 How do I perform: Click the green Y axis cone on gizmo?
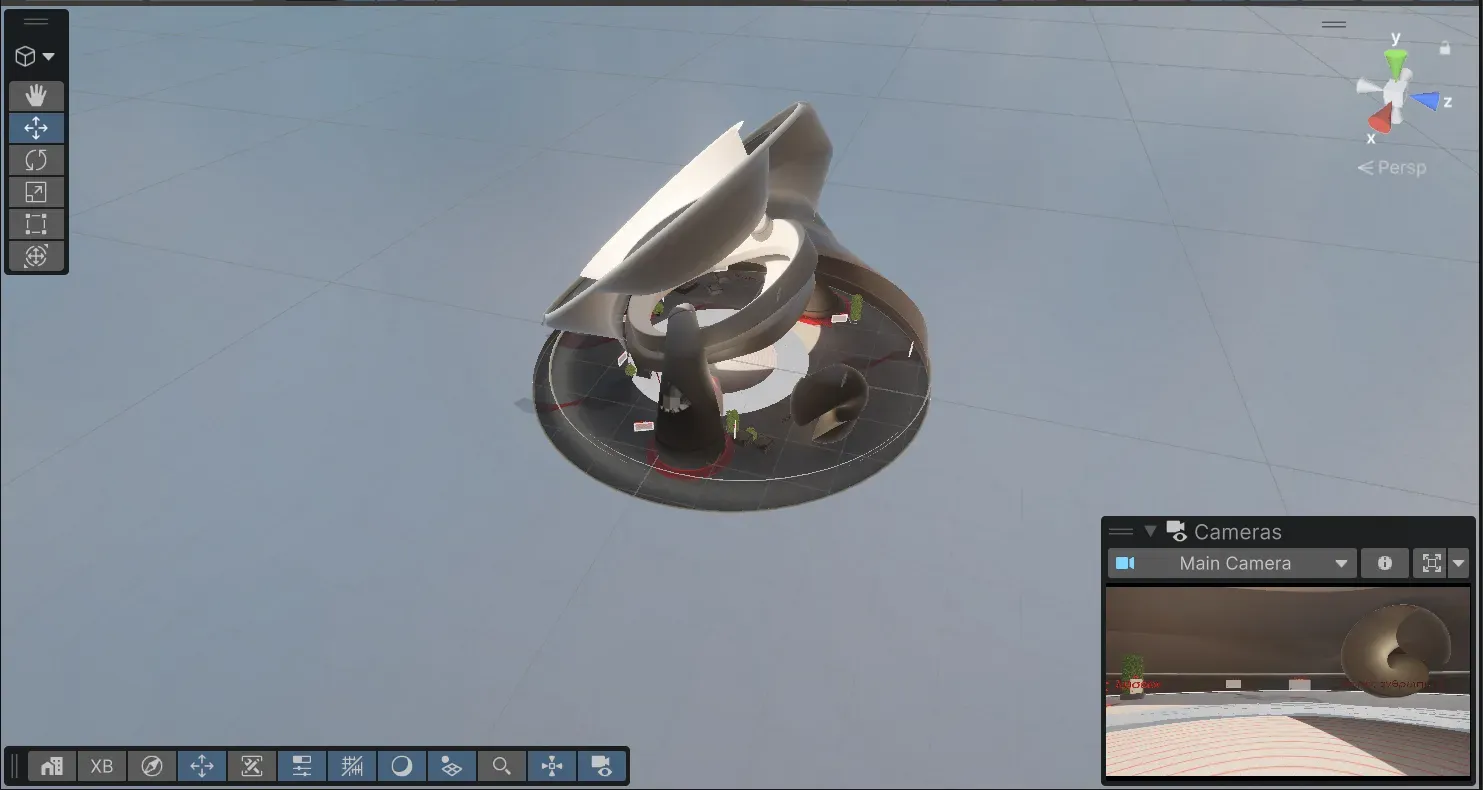pyautogui.click(x=1397, y=62)
